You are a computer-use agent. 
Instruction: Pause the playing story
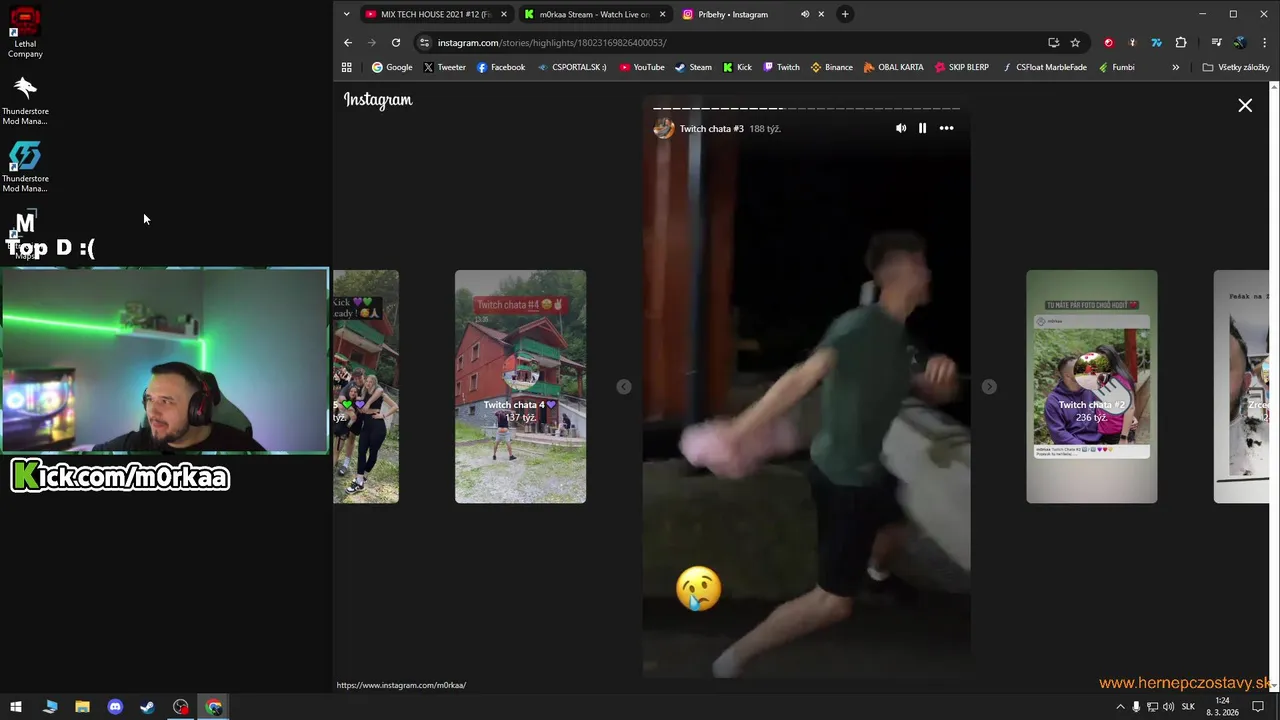tap(922, 128)
